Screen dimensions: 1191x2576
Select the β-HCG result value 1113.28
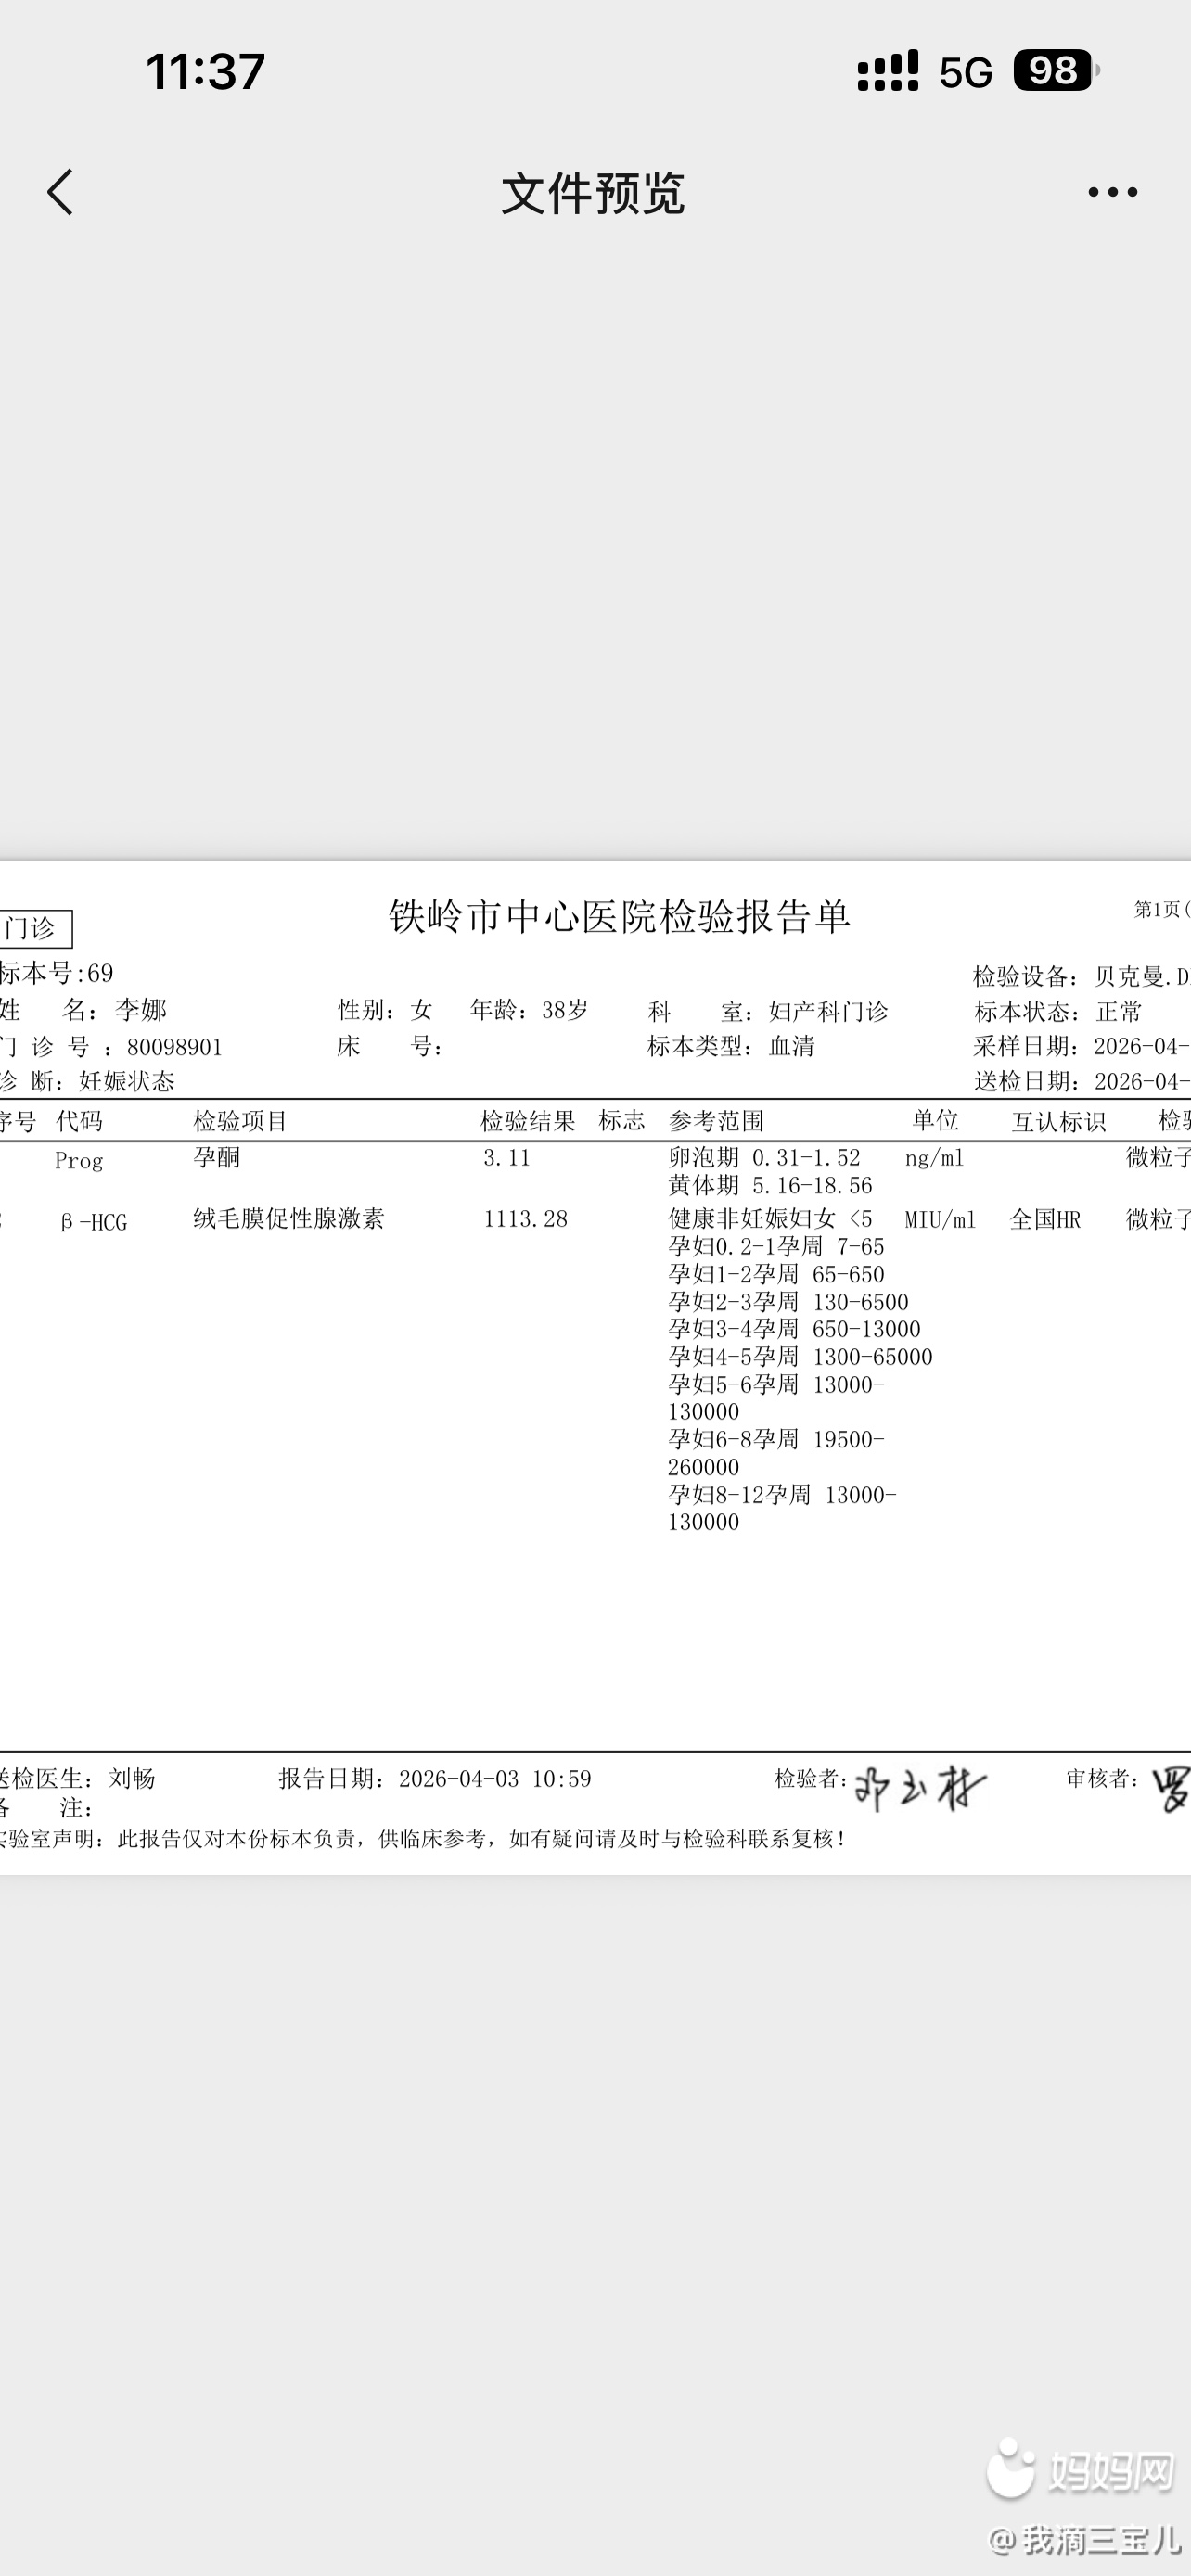[x=525, y=1219]
